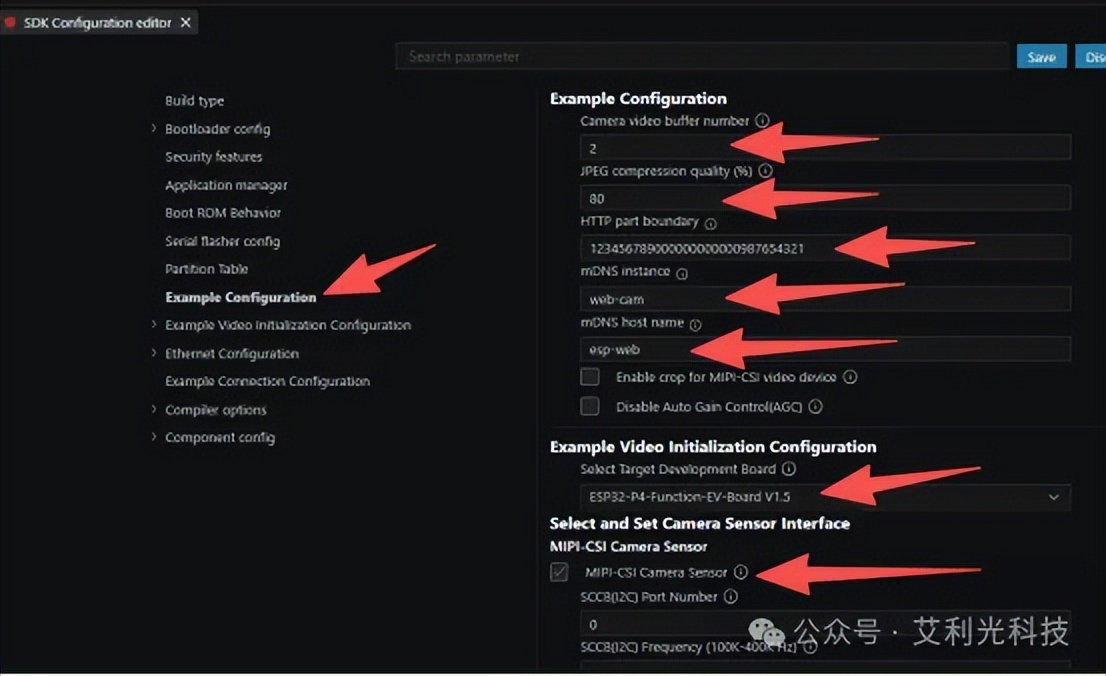Show info for HTTP part boundary
This screenshot has height=676, width=1106.
(x=710, y=224)
